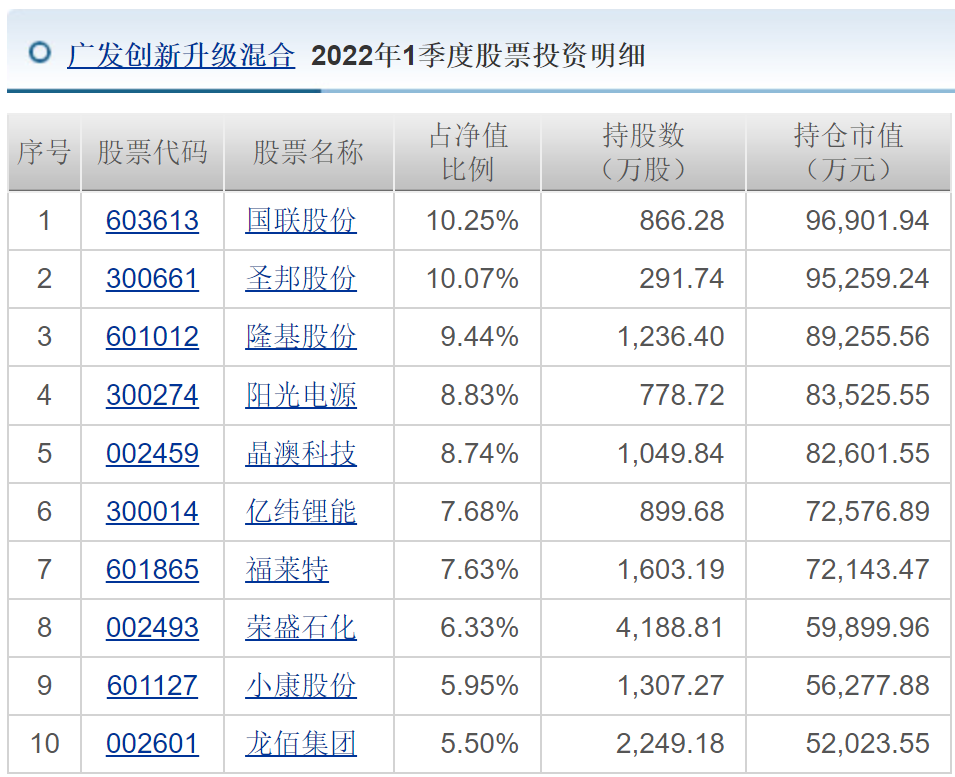This screenshot has width=955, height=777.
Task: Select the 96,901.94 market value cell
Action: point(848,220)
